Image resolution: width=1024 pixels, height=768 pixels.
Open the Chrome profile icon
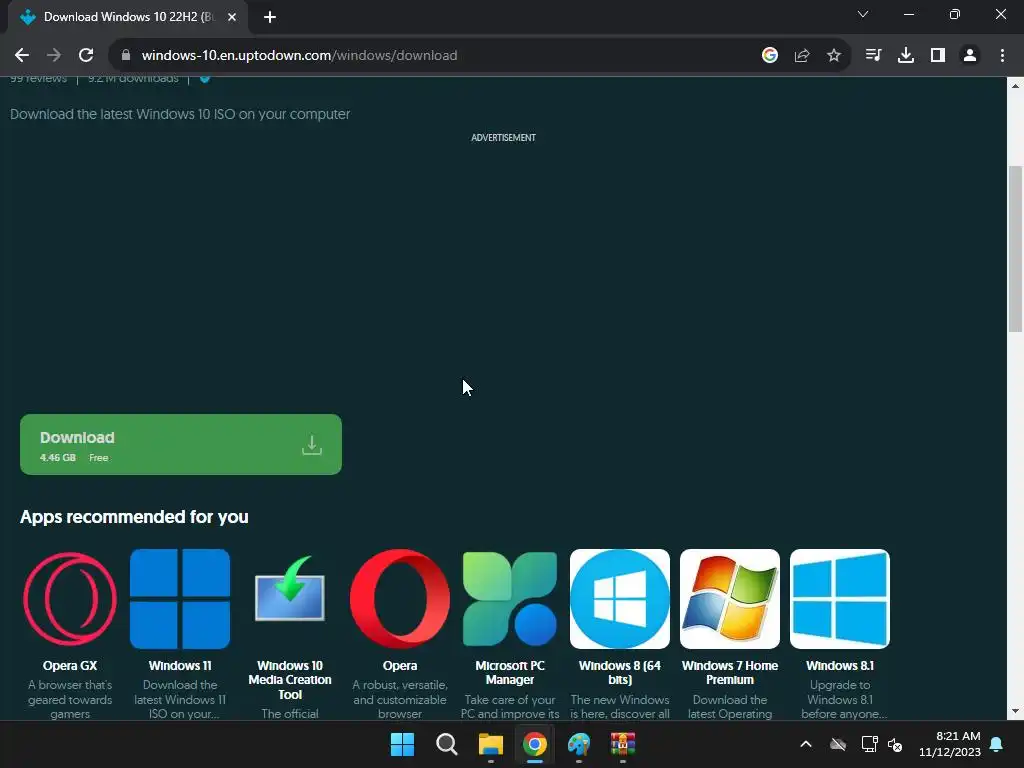click(970, 56)
